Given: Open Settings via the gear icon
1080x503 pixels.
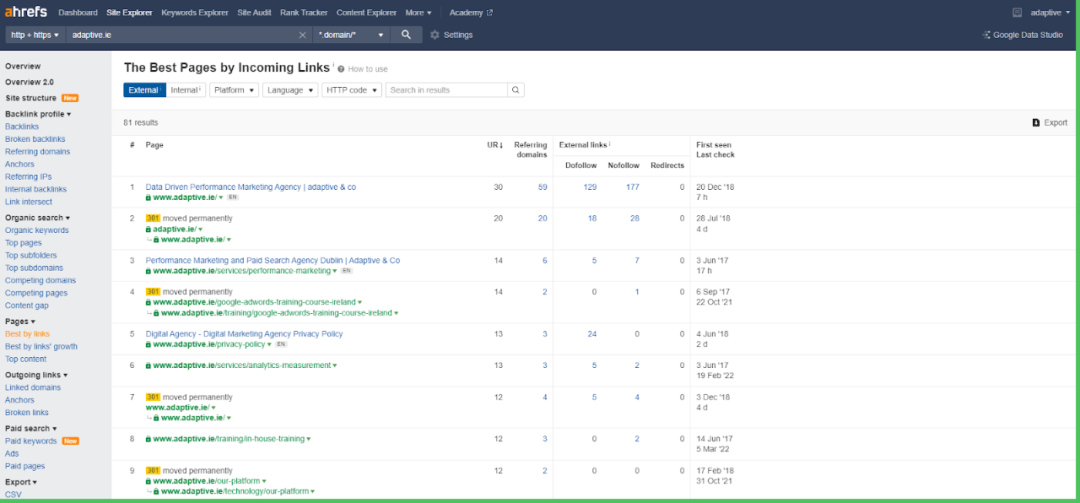Looking at the screenshot, I should [x=435, y=35].
